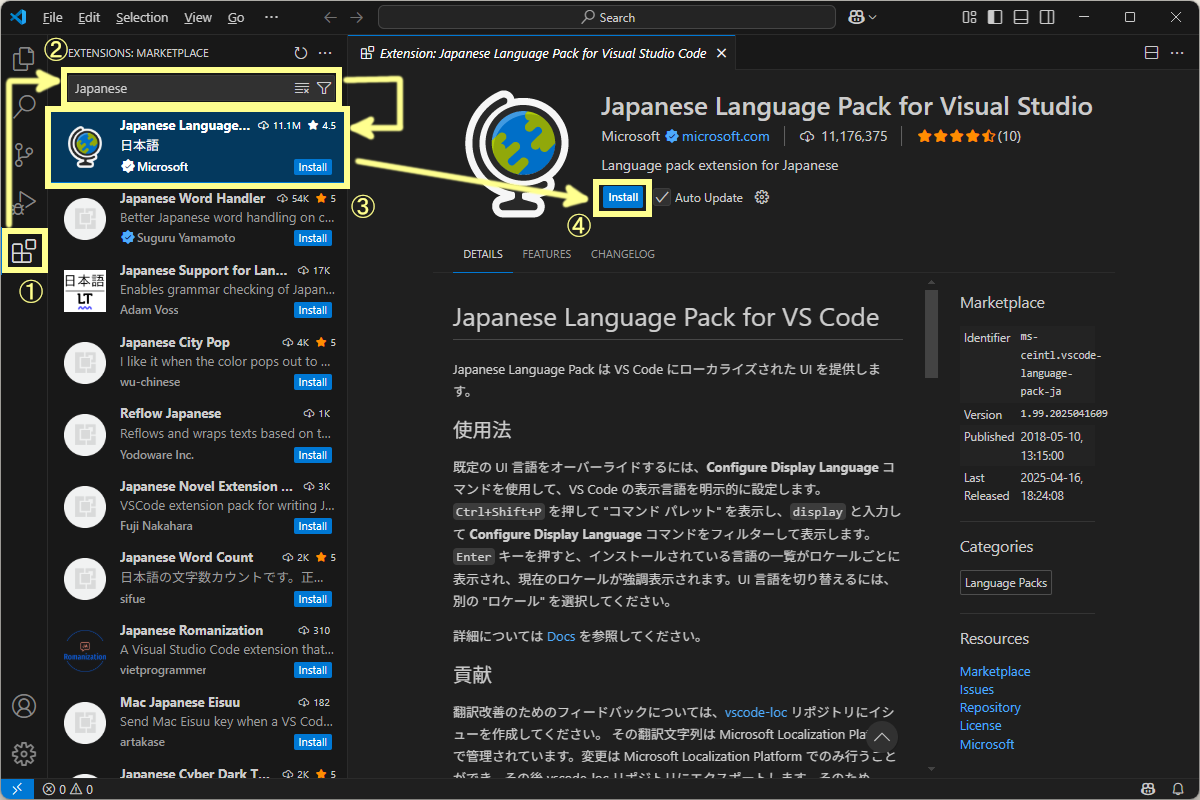Open the Selection menu
Viewport: 1200px width, 800px height.
pyautogui.click(x=142, y=16)
